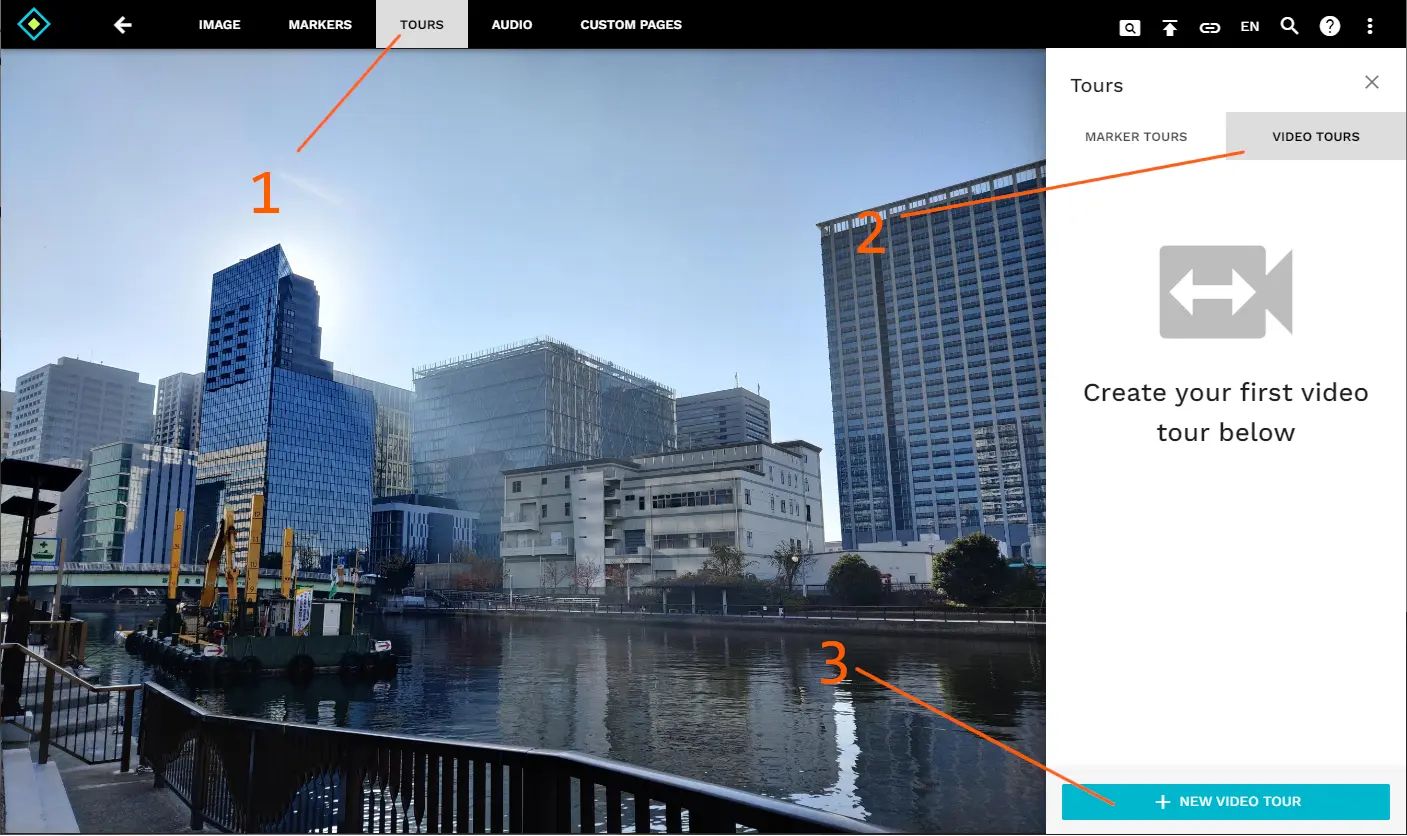Open help via the question mark icon

1329,26
